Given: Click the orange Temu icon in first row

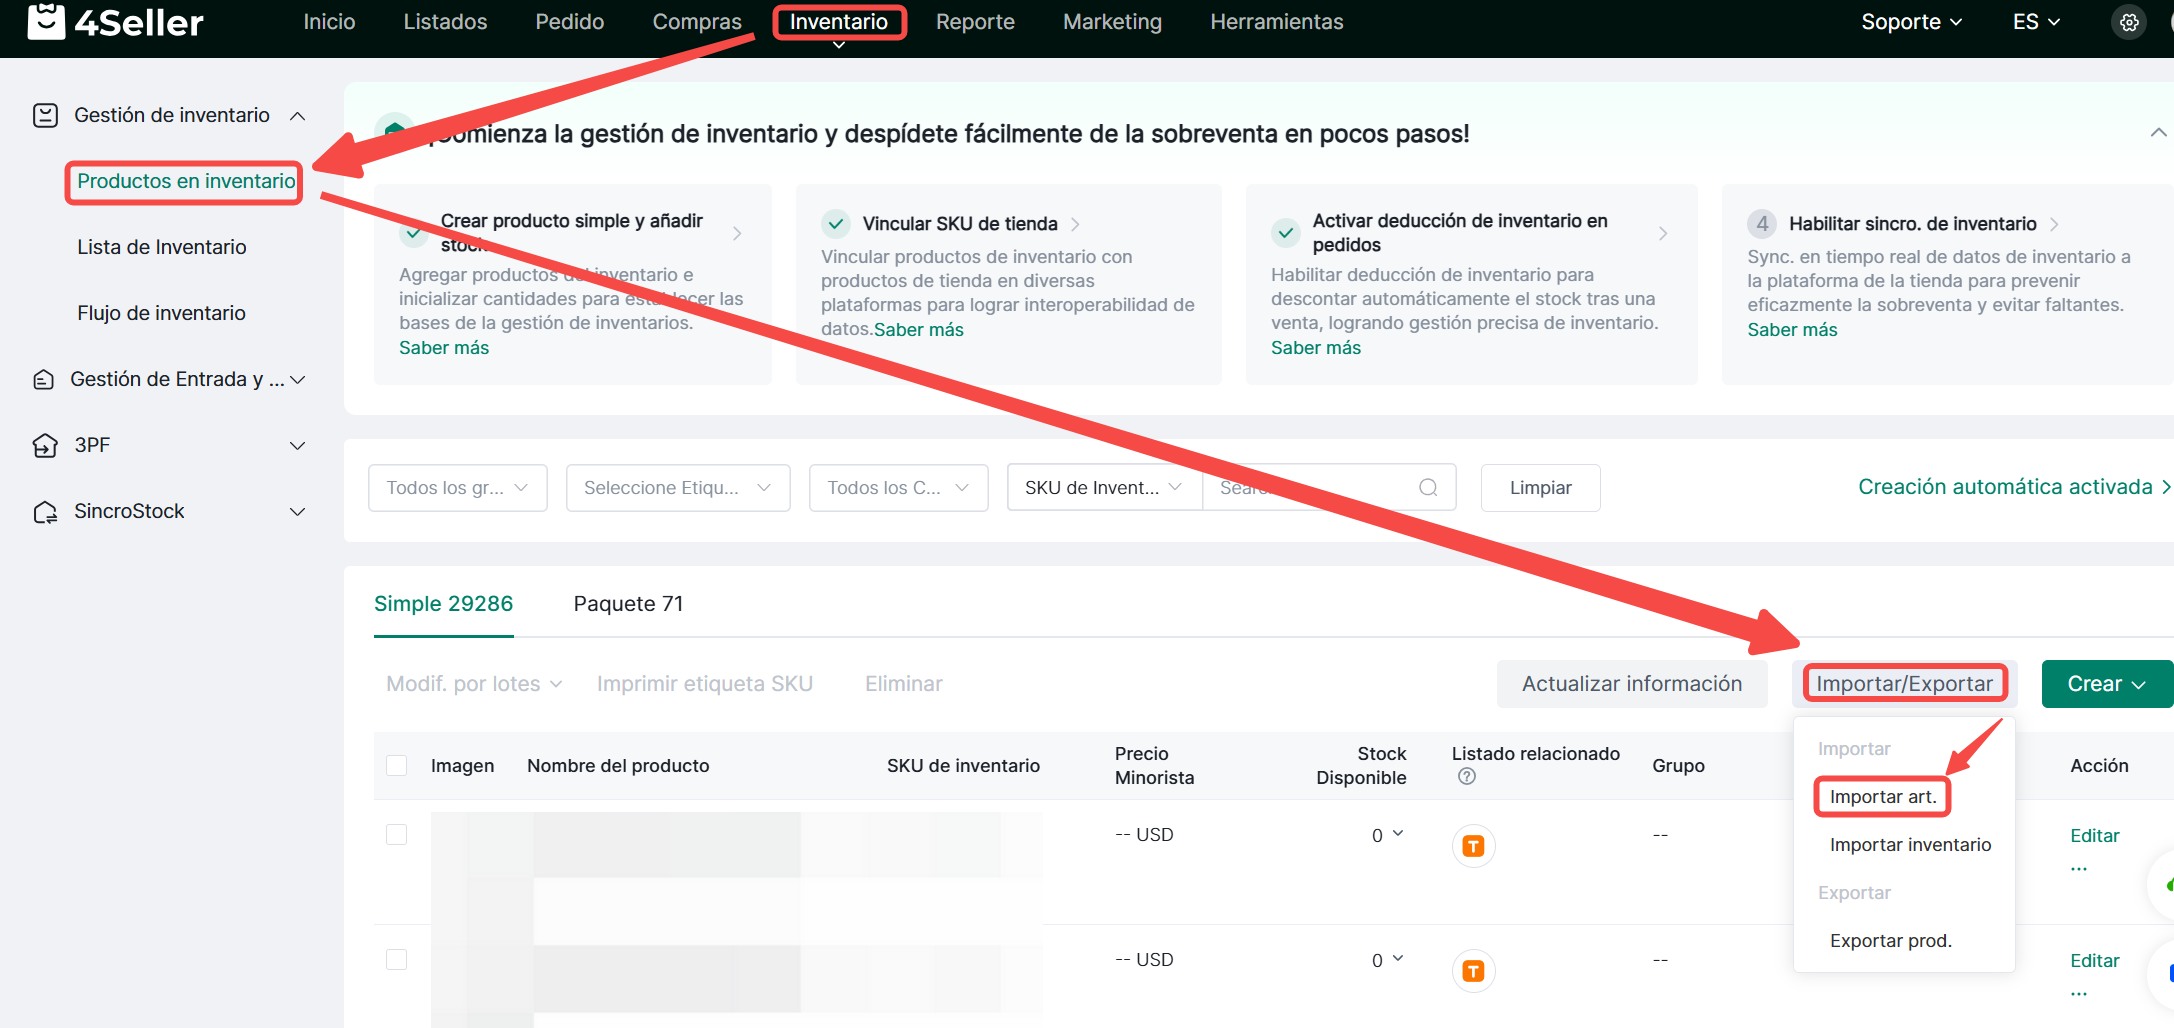Looking at the screenshot, I should [x=1473, y=846].
